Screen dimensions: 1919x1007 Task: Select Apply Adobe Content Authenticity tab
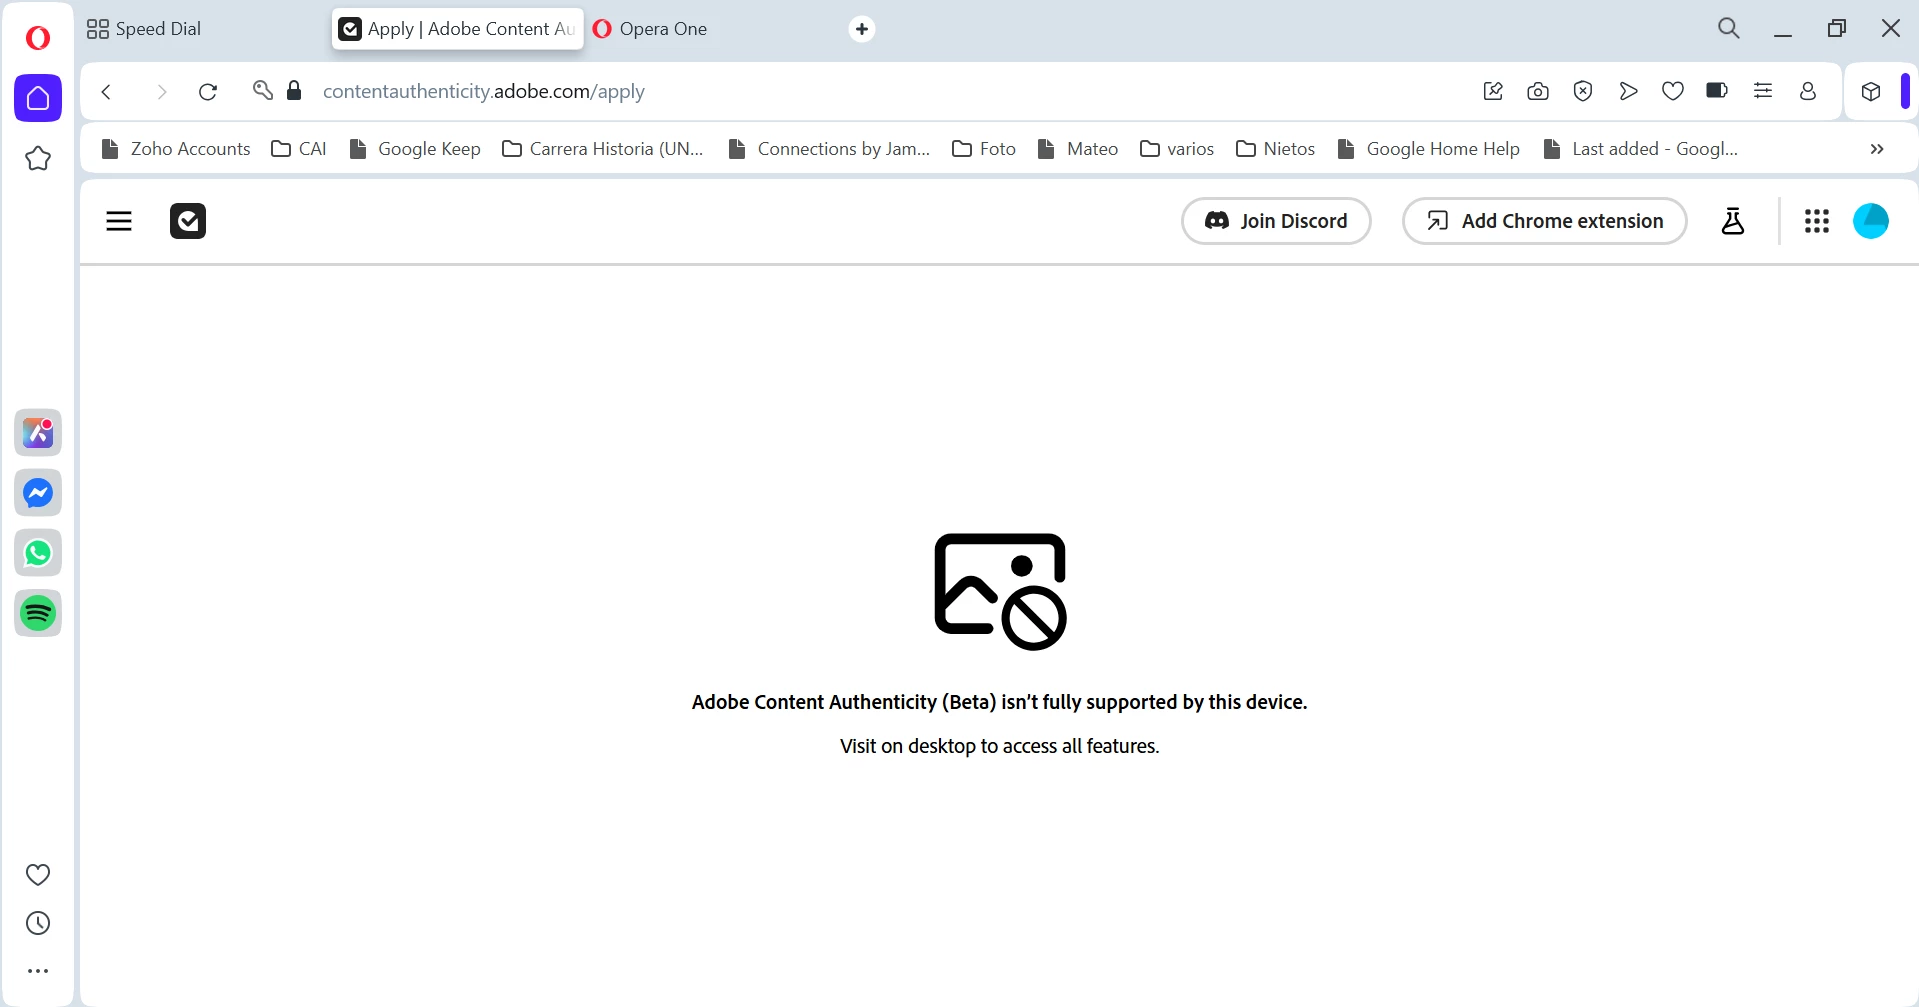click(458, 29)
